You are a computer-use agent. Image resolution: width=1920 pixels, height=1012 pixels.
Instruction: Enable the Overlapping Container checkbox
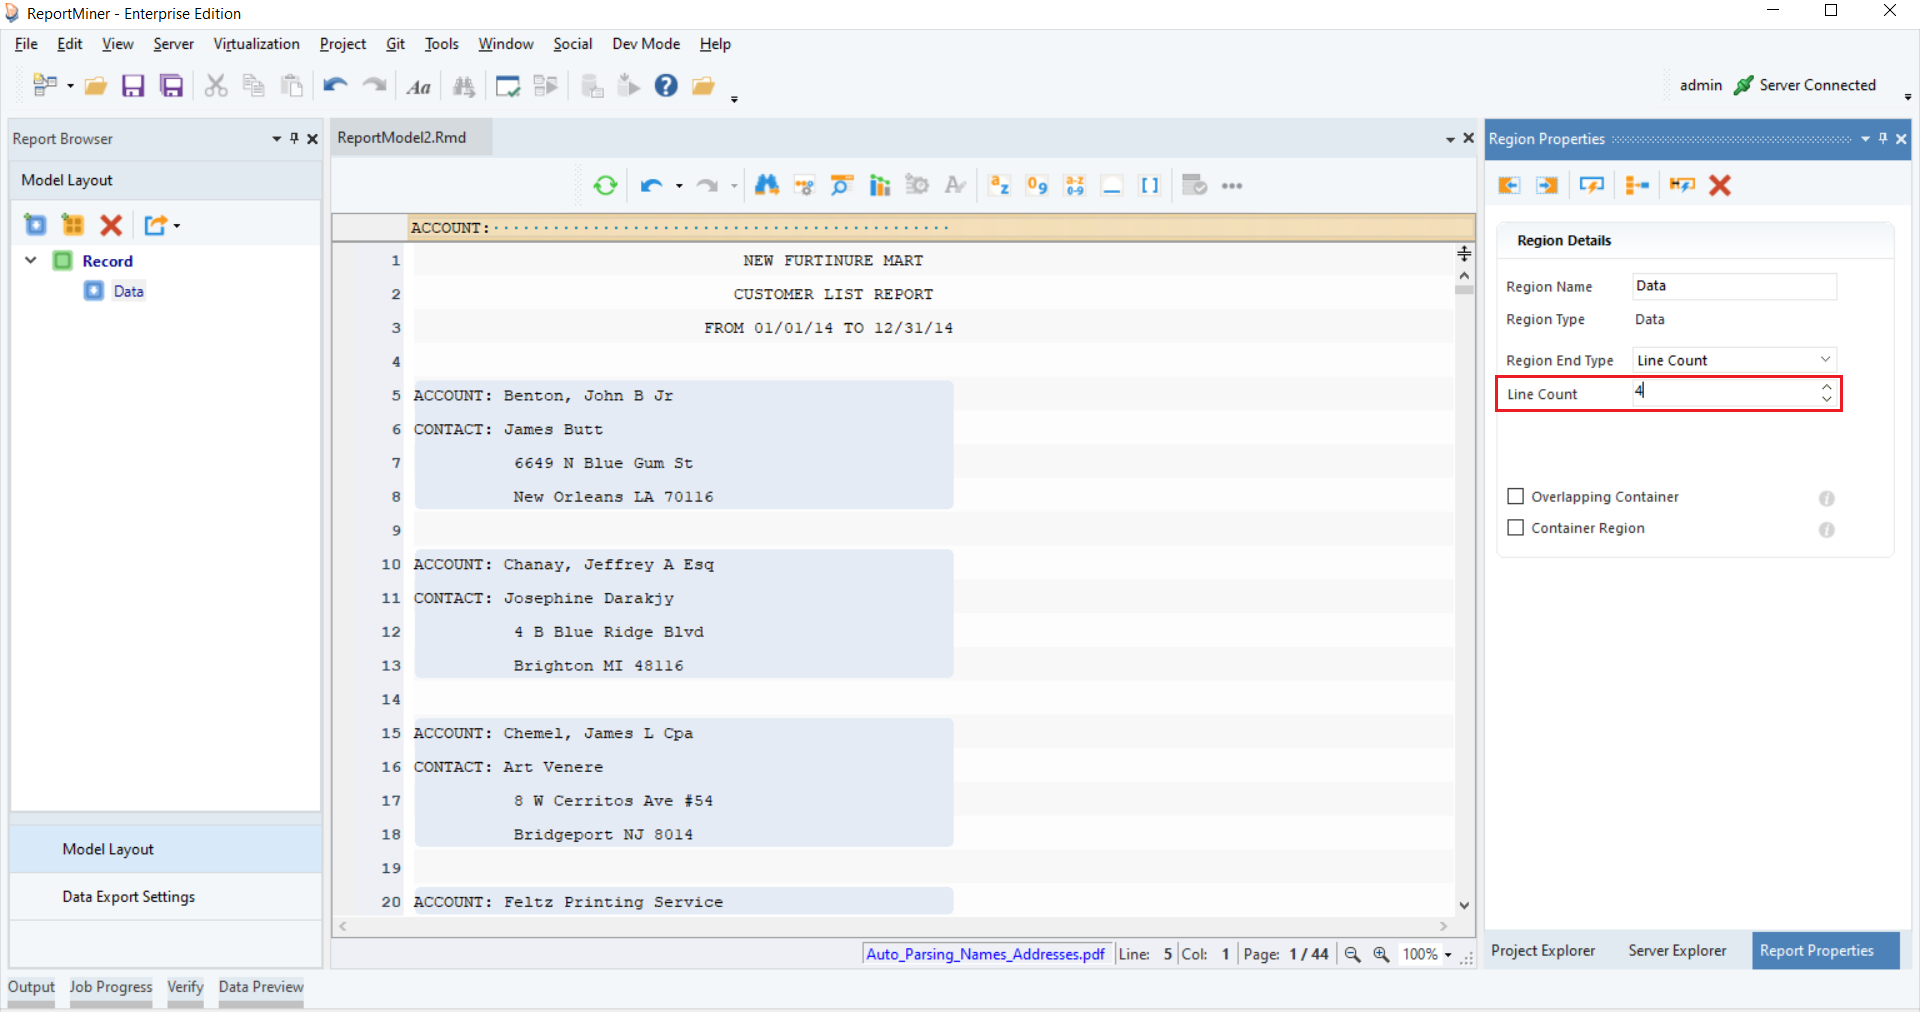click(x=1516, y=497)
